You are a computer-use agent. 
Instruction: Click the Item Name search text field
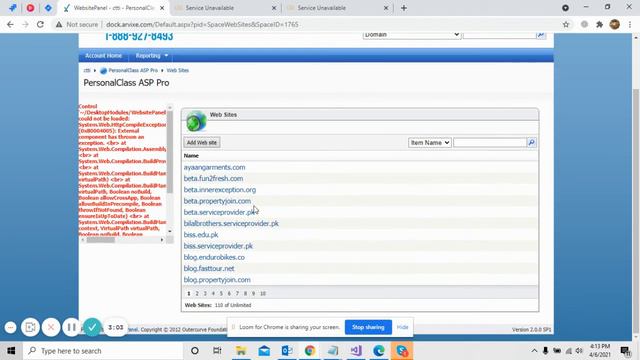490,142
